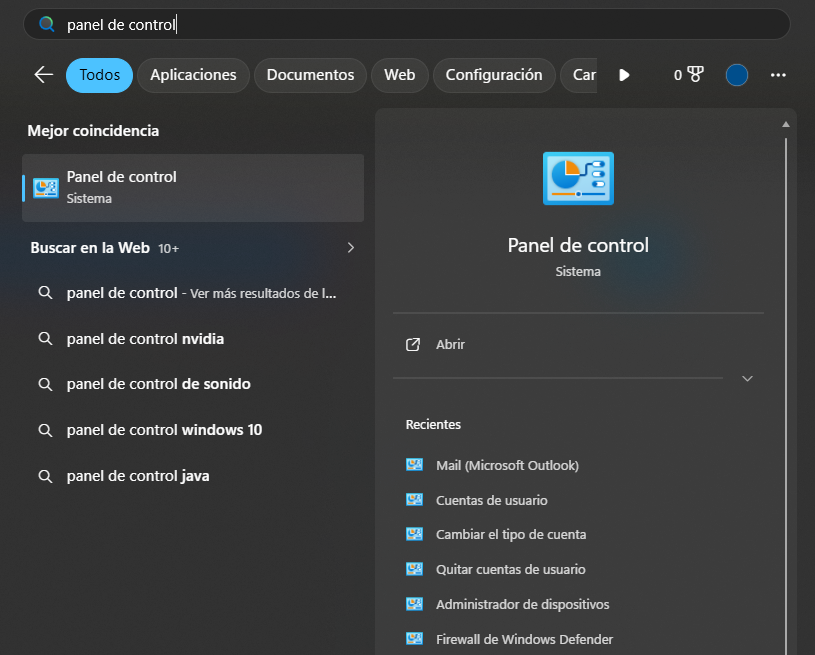Expand more actions chevron below Abrir

[x=747, y=378]
